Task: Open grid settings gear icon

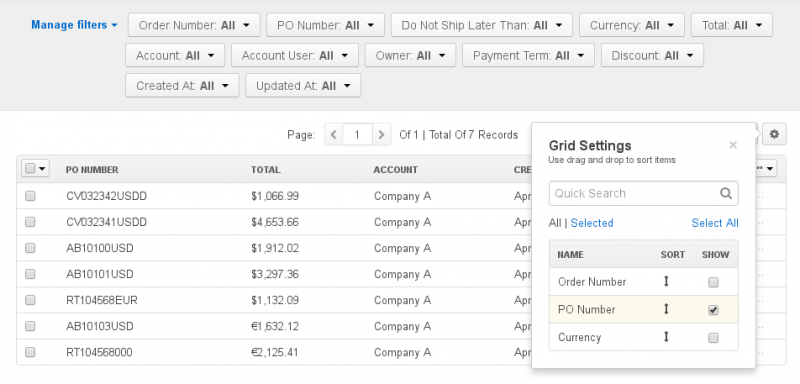Action: [774, 135]
